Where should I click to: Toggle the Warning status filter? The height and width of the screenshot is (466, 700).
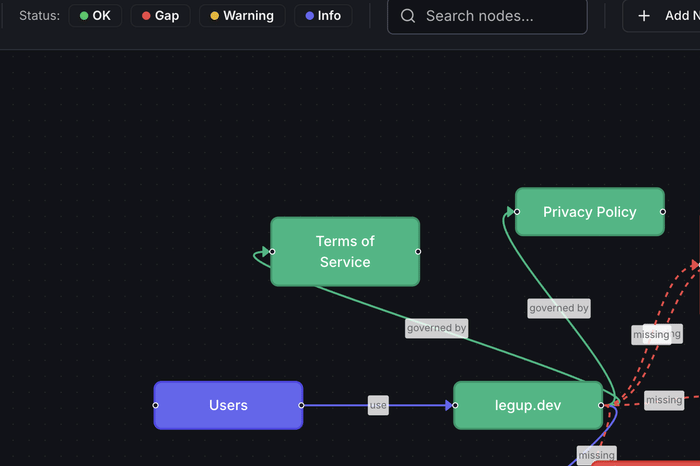click(x=242, y=16)
